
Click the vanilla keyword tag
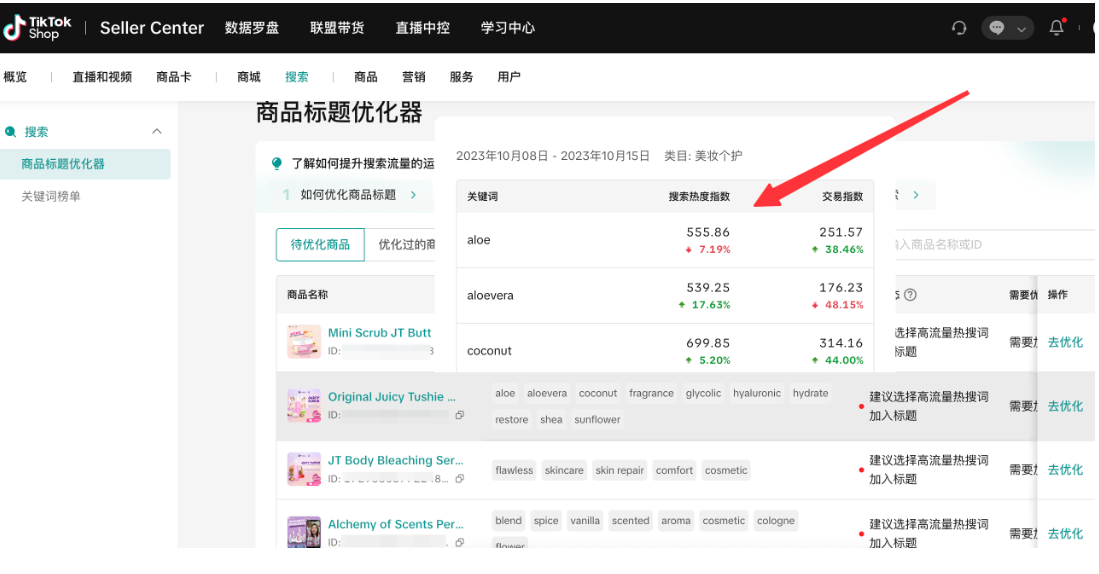click(x=585, y=521)
